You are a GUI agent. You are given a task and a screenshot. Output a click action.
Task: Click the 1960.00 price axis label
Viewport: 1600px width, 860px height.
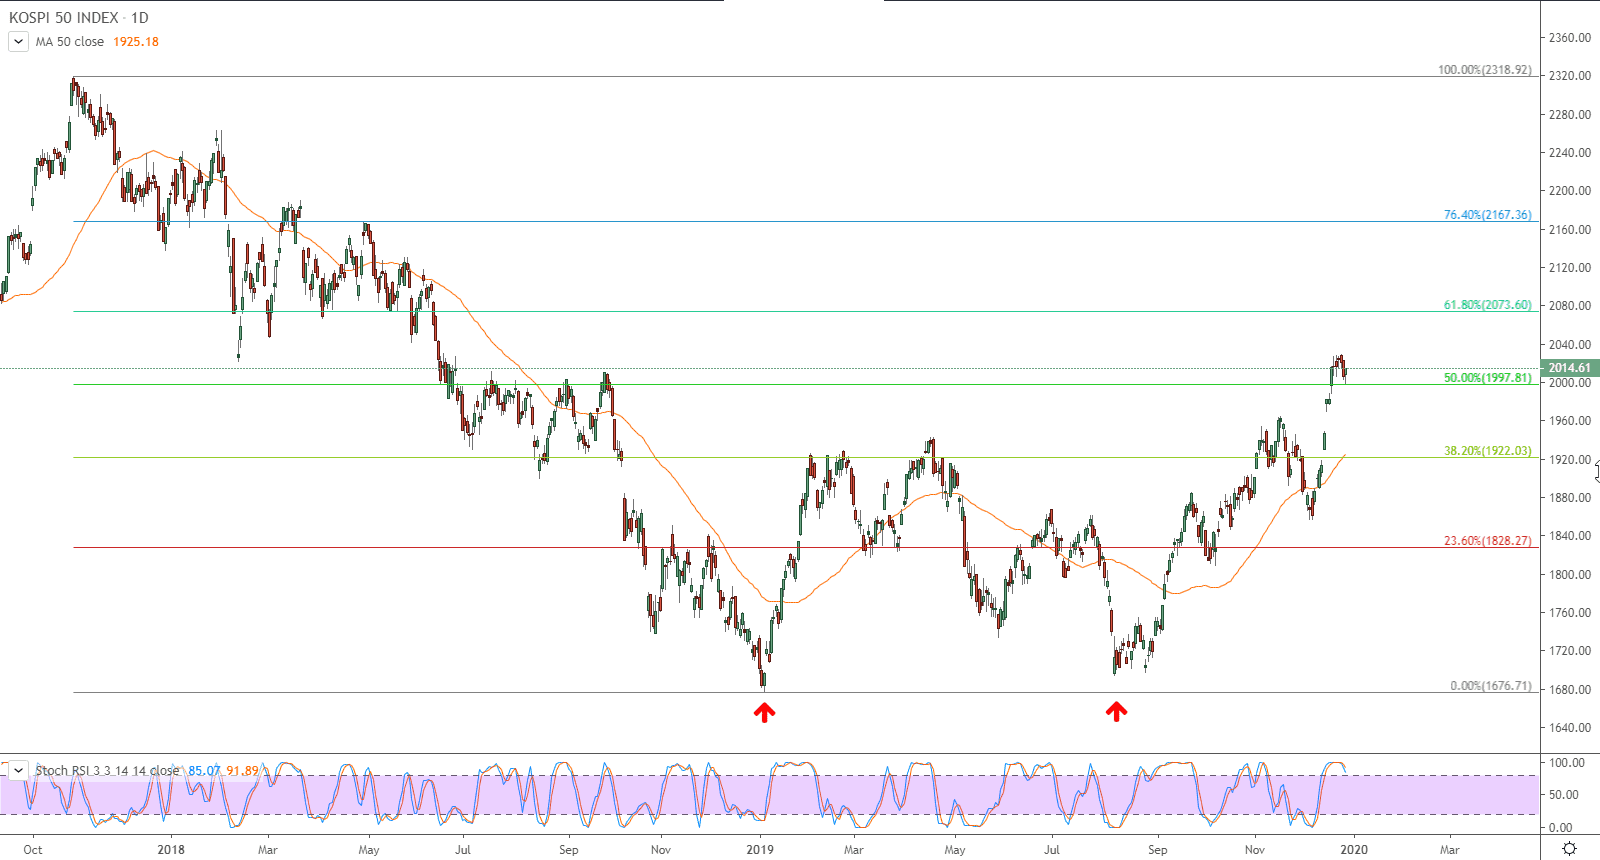point(1569,421)
